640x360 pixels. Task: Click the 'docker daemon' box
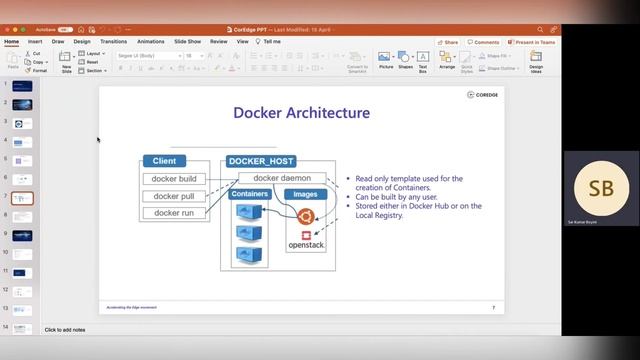click(282, 178)
